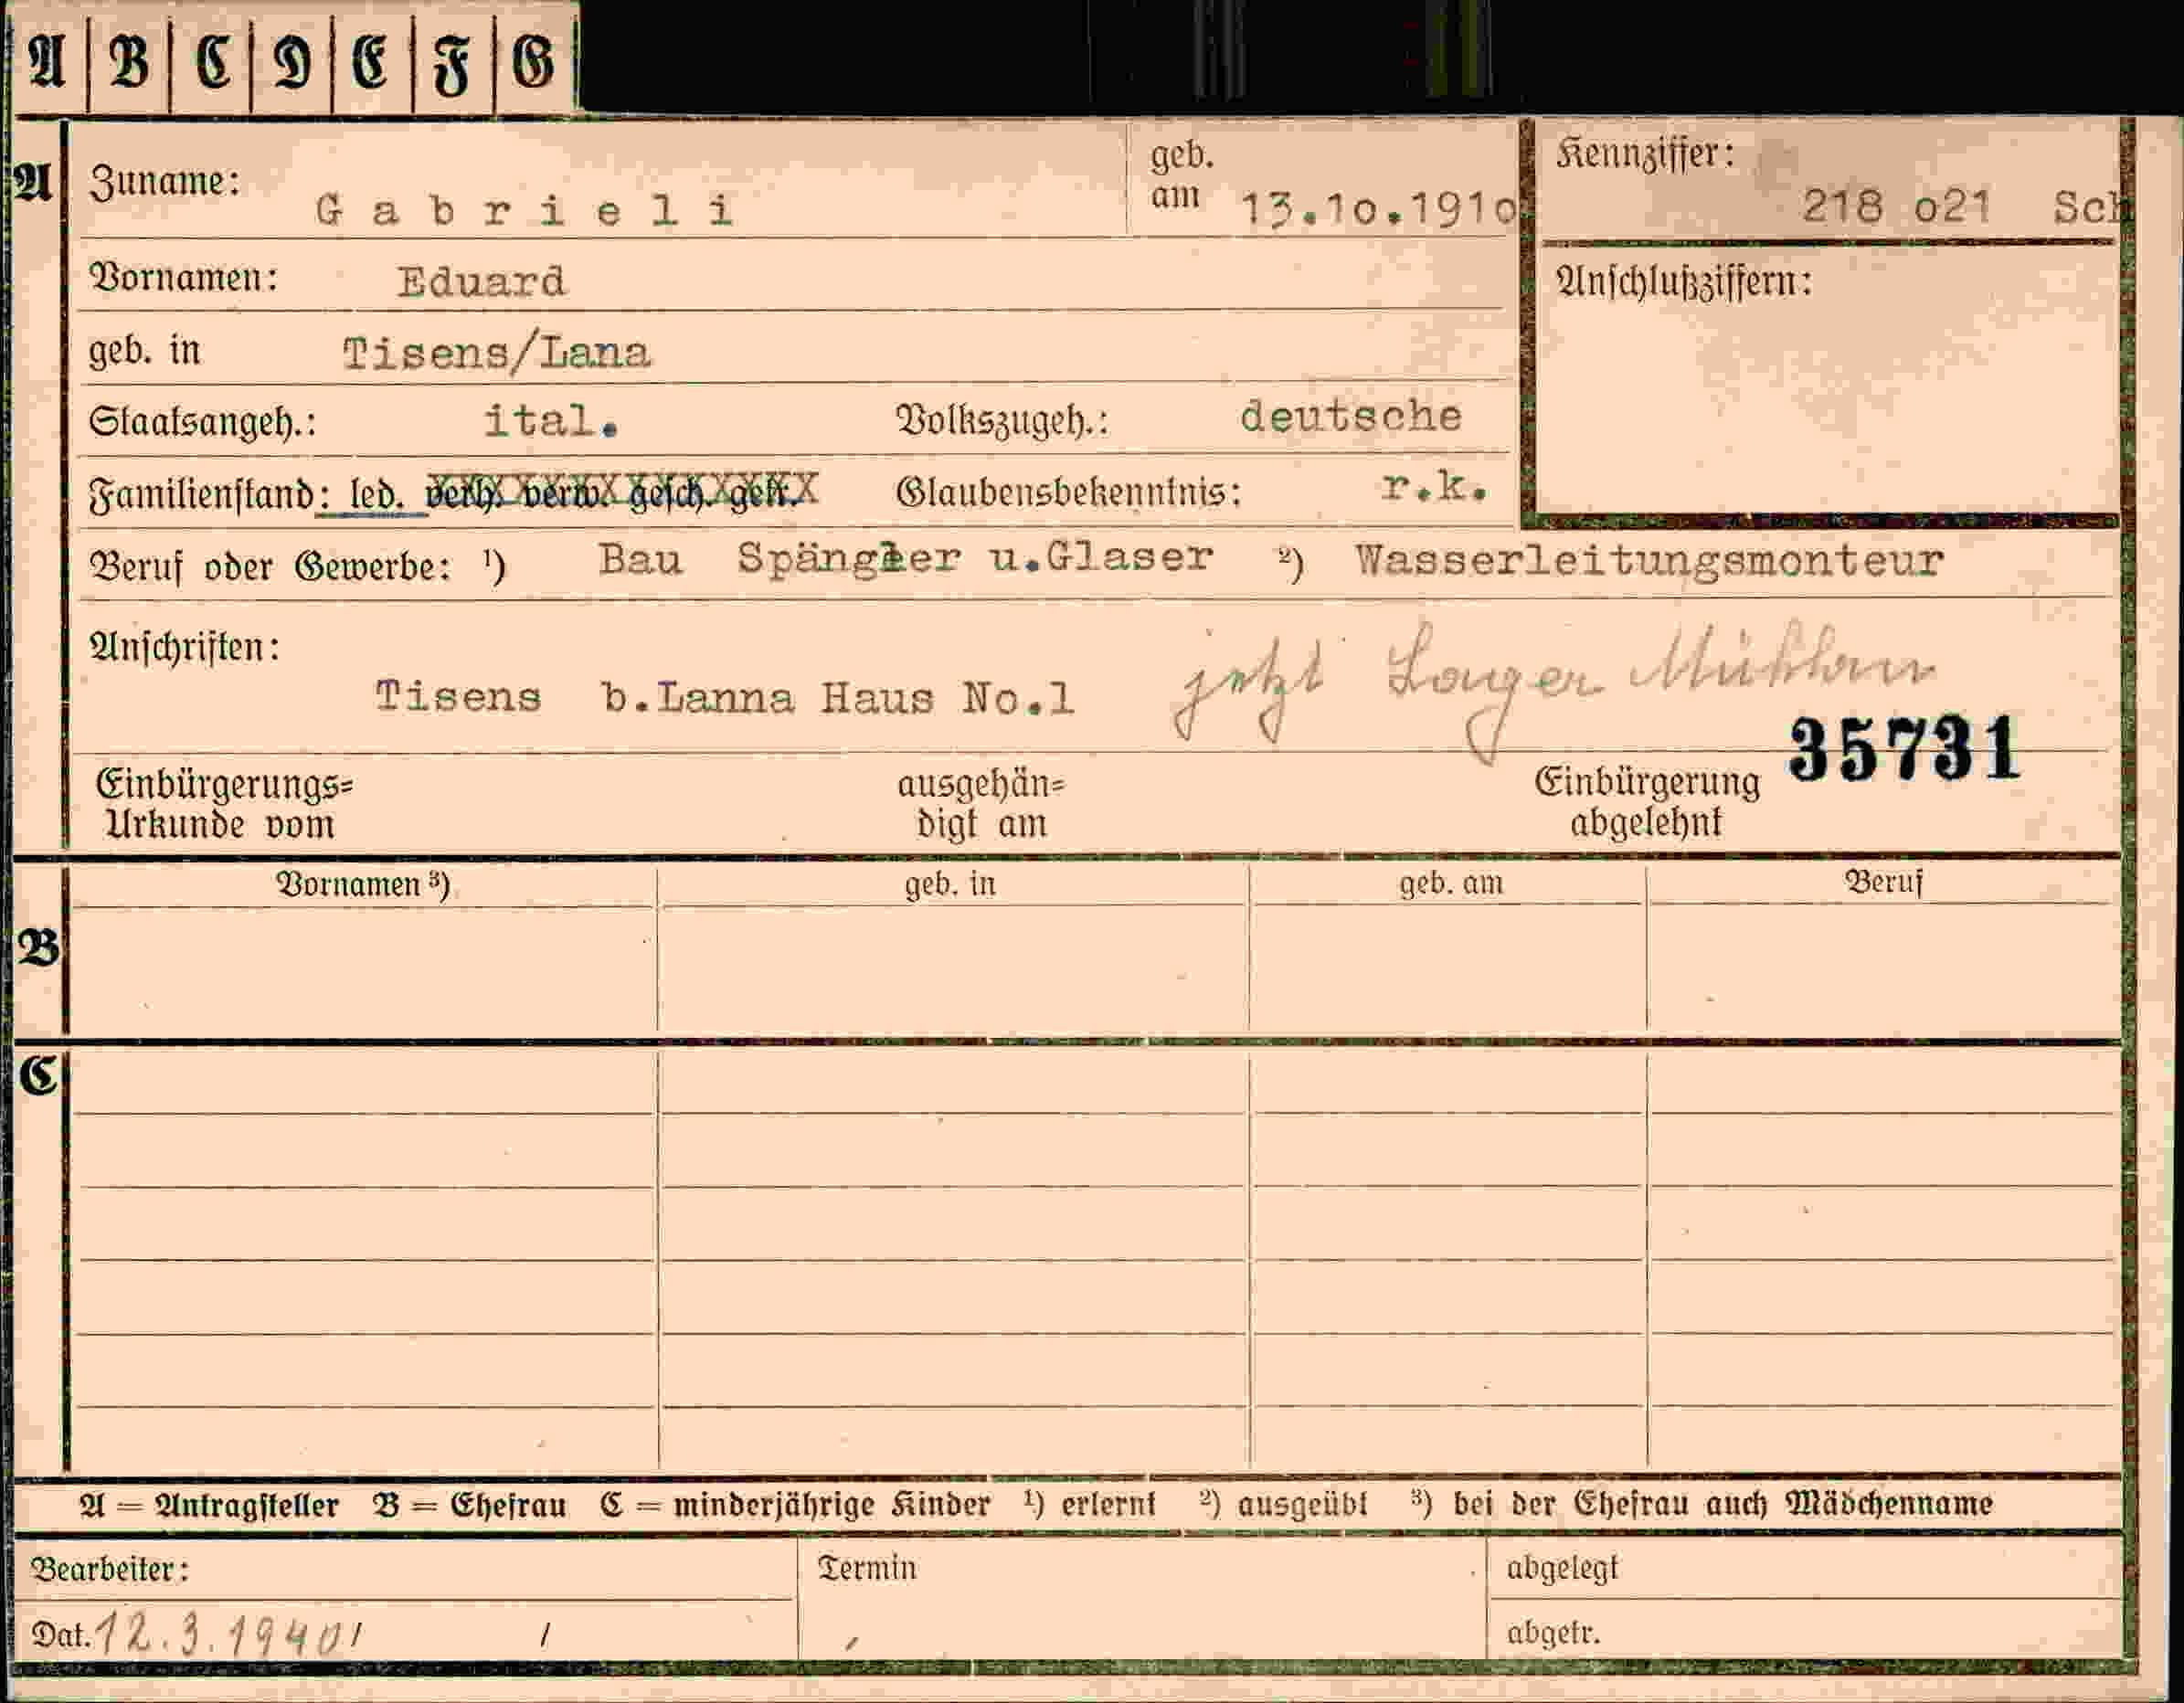Screen dimensions: 2184x1703
Task: Click the ethnicity value 'deutsche'
Action: 1351,416
